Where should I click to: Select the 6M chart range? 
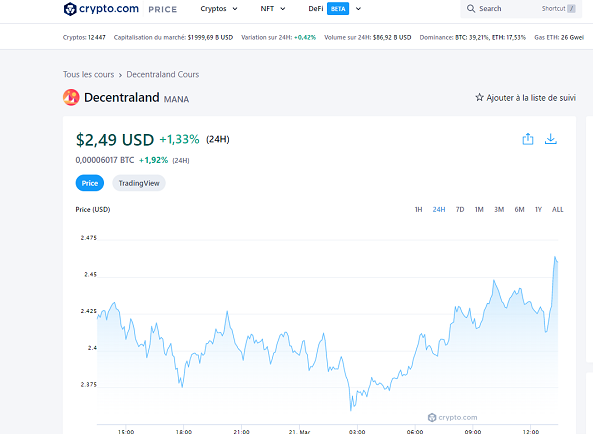[x=519, y=209]
